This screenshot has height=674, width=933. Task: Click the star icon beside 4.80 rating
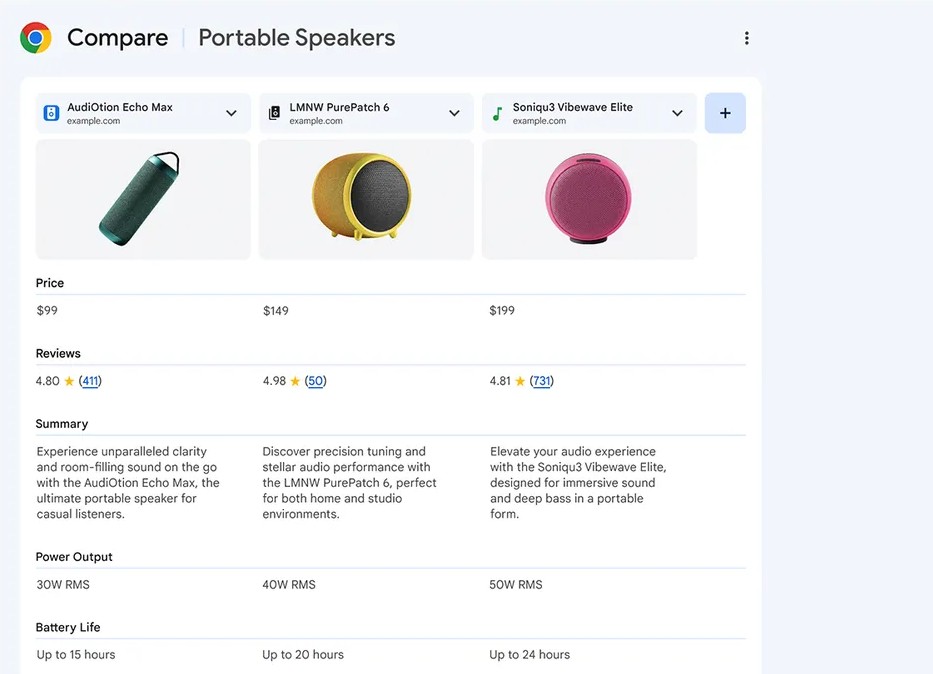pyautogui.click(x=69, y=381)
